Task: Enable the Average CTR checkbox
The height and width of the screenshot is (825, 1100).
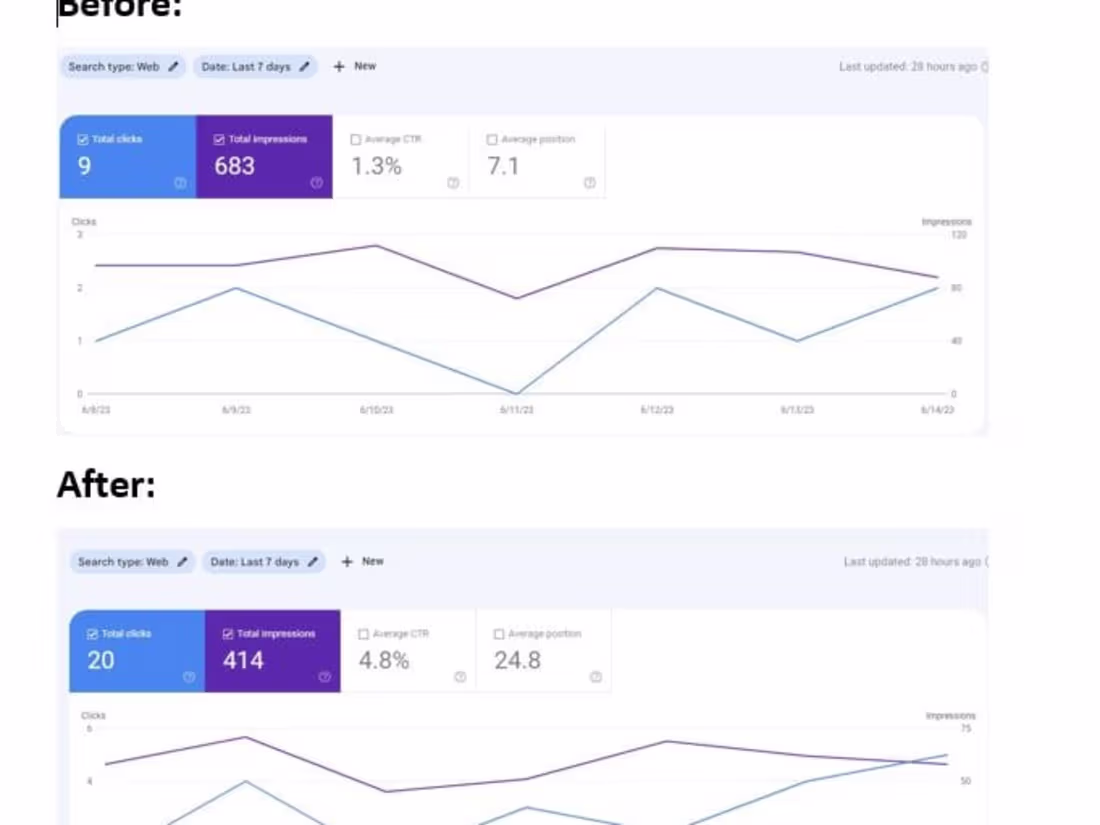Action: coord(356,139)
